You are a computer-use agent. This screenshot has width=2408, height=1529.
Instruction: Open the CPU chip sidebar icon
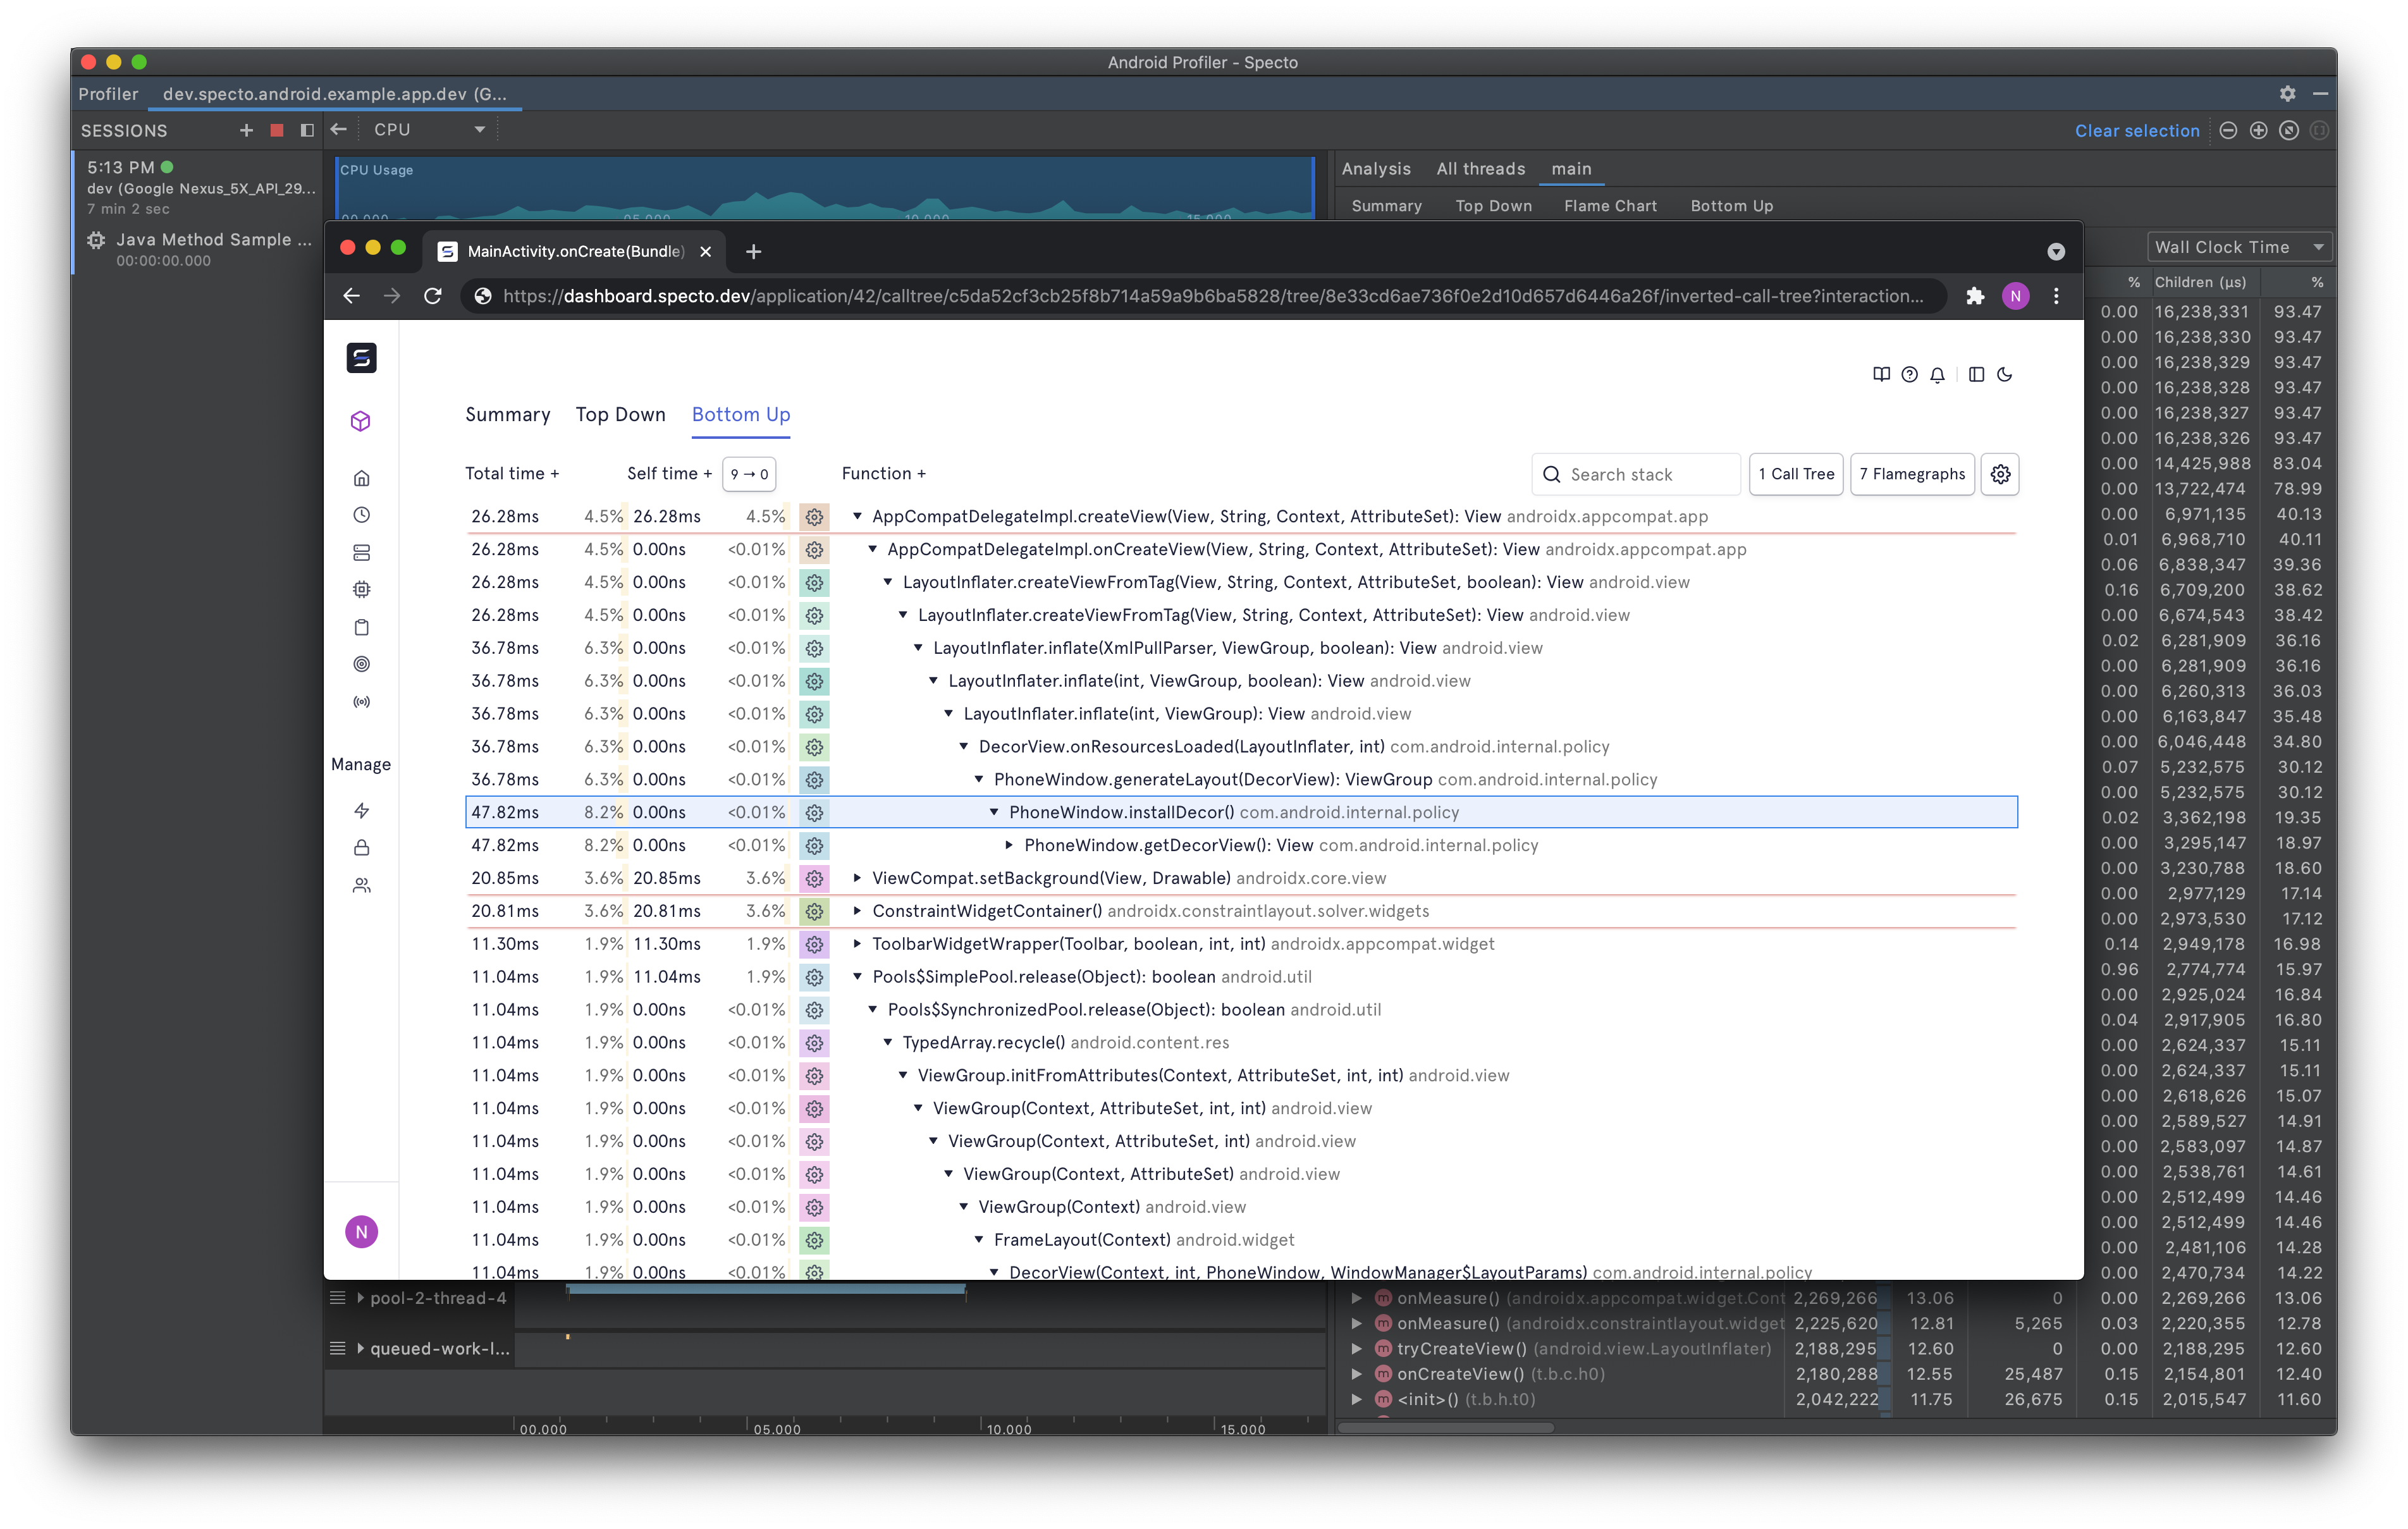click(361, 590)
